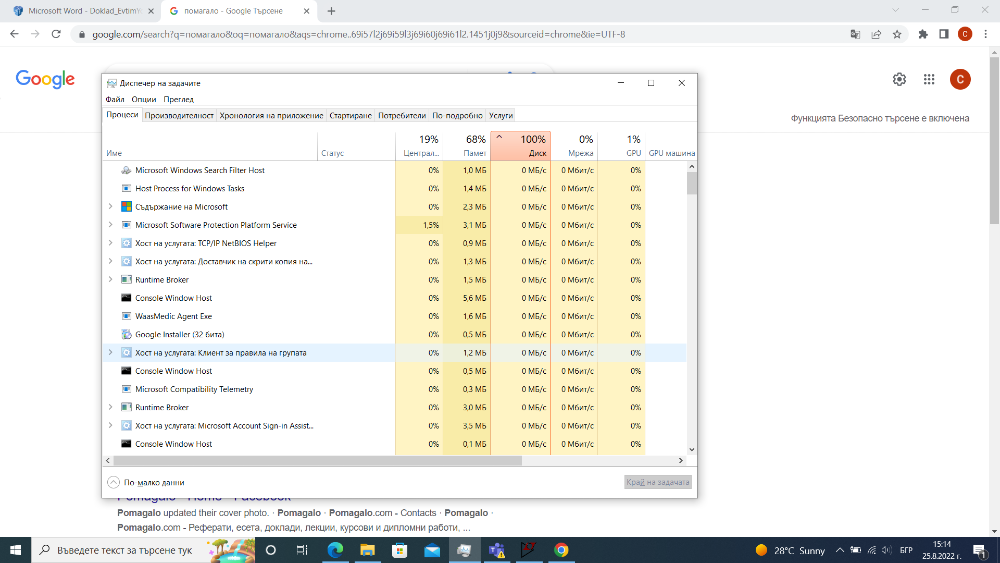Select Microsoft Windows Search Filter Host row
Image resolution: width=1000 pixels, height=563 pixels.
coord(394,170)
